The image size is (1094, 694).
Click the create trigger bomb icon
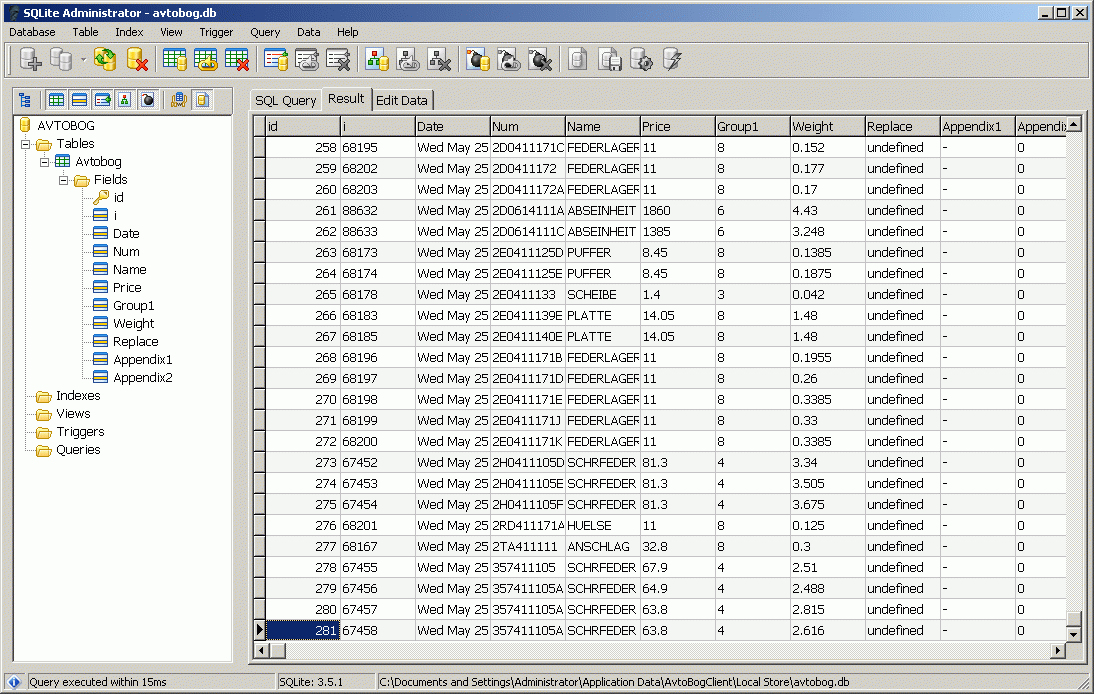(478, 60)
